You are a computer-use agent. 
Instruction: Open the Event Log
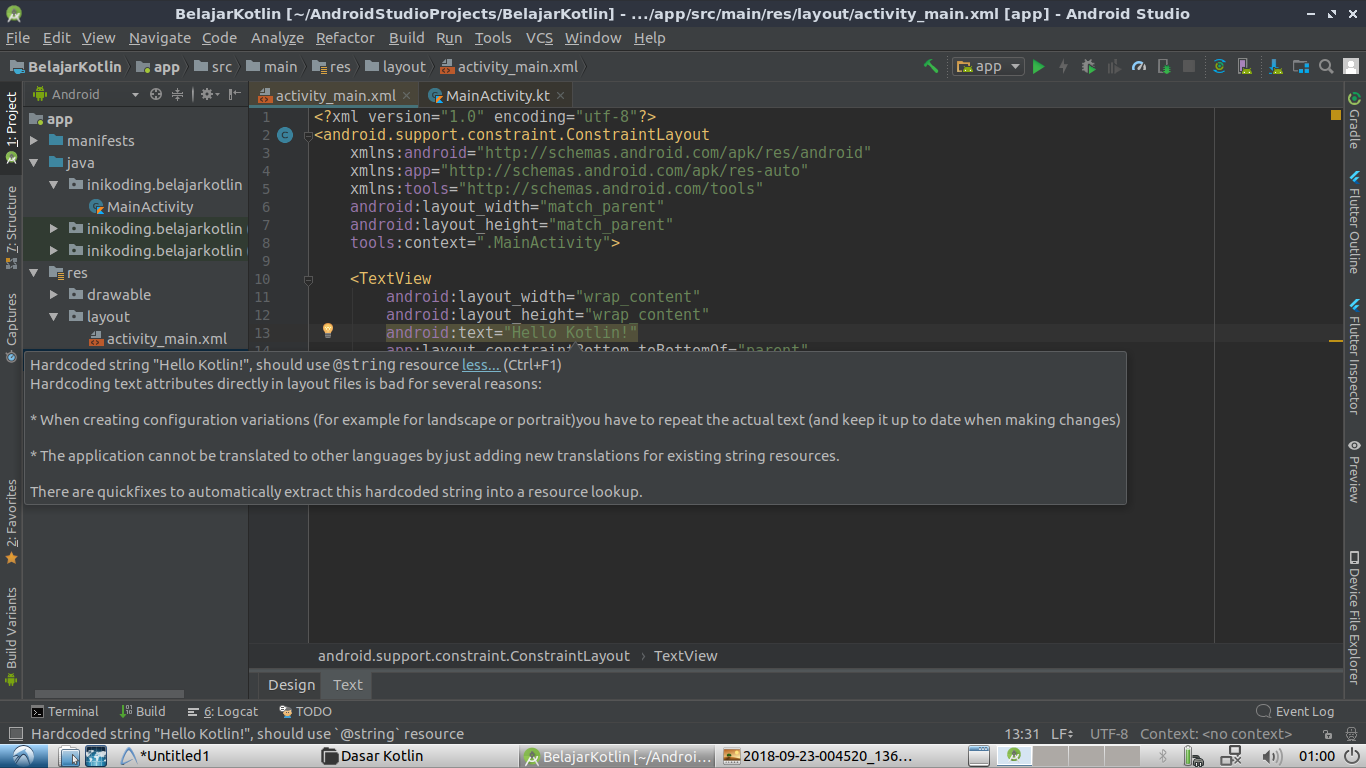1295,711
